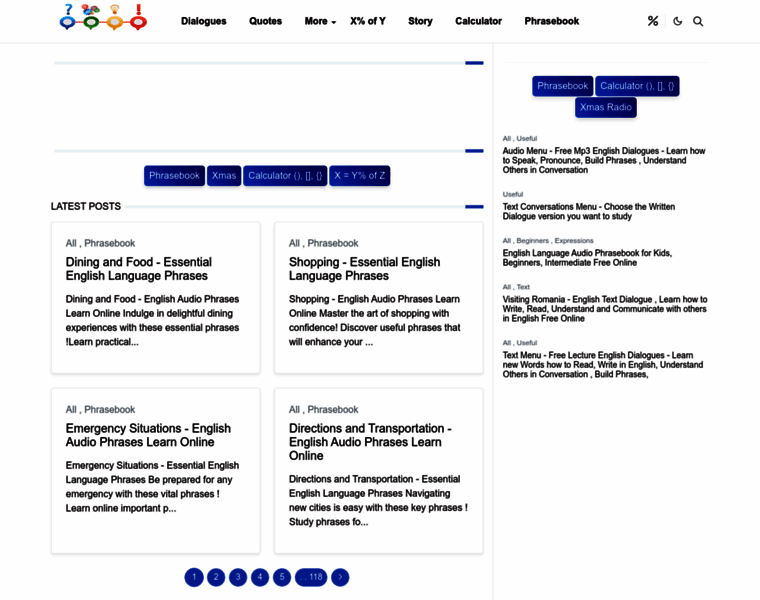Click the sidebar Calculator (), [], {} button
The width and height of the screenshot is (760, 600).
pyautogui.click(x=637, y=86)
